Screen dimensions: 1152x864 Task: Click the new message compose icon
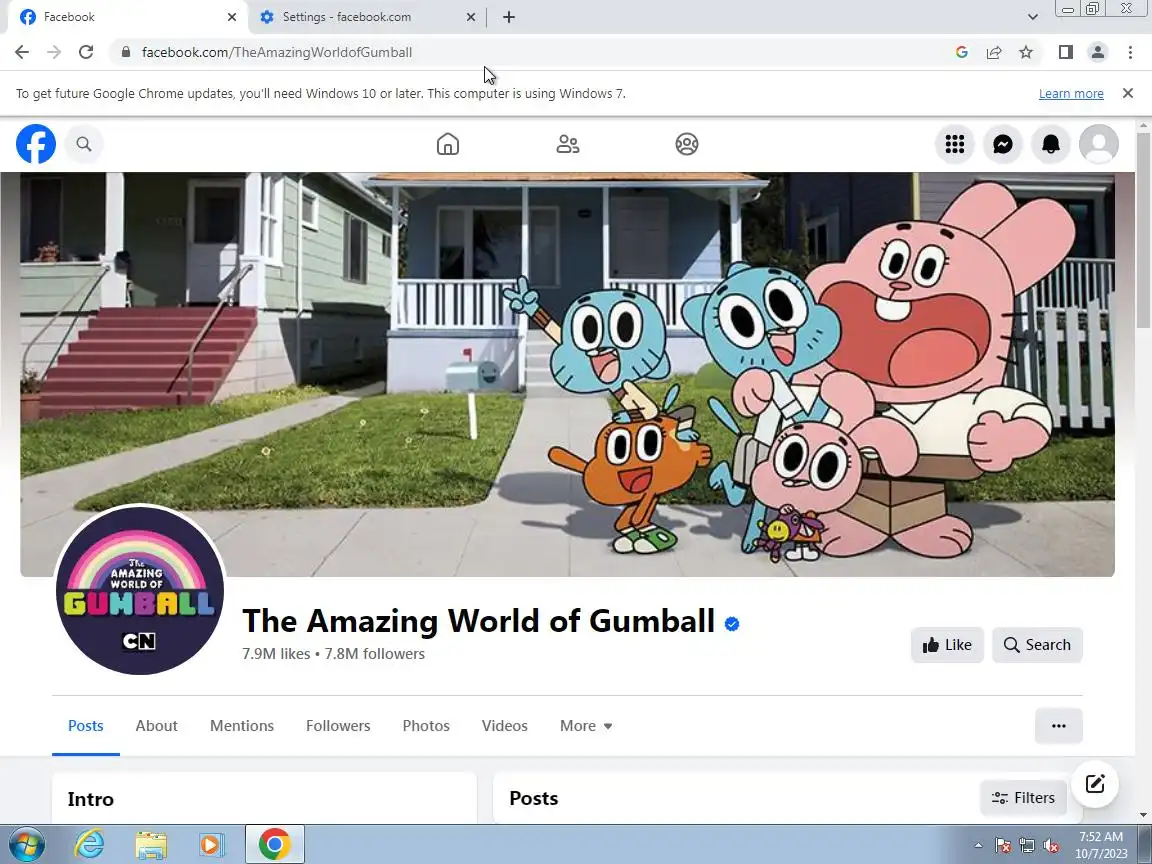tap(1095, 784)
